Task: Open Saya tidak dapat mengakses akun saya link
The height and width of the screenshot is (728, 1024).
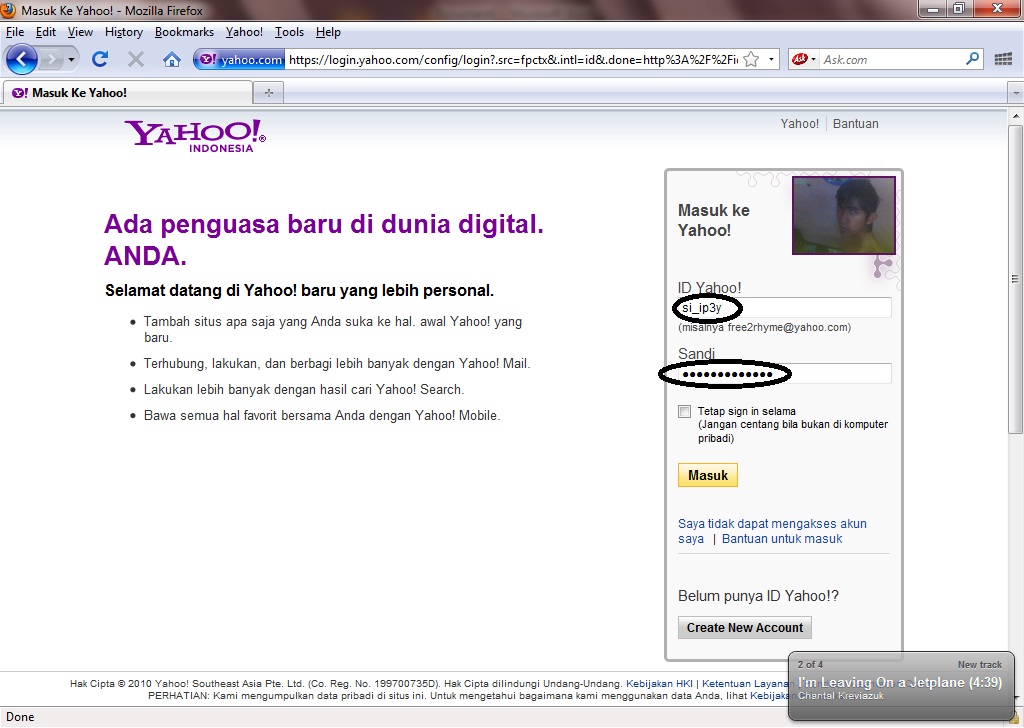Action: pos(772,531)
